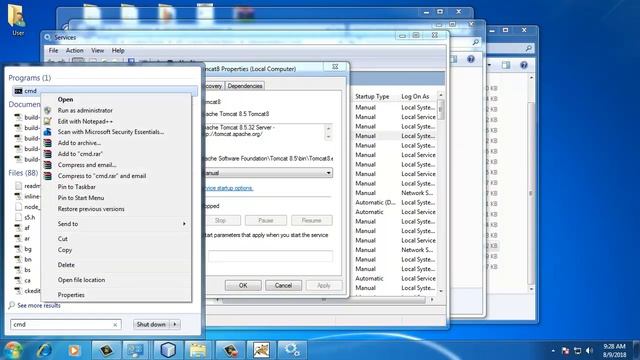
Task: Click the Microsoft Security Essentials scan icon
Action: [x=47, y=132]
